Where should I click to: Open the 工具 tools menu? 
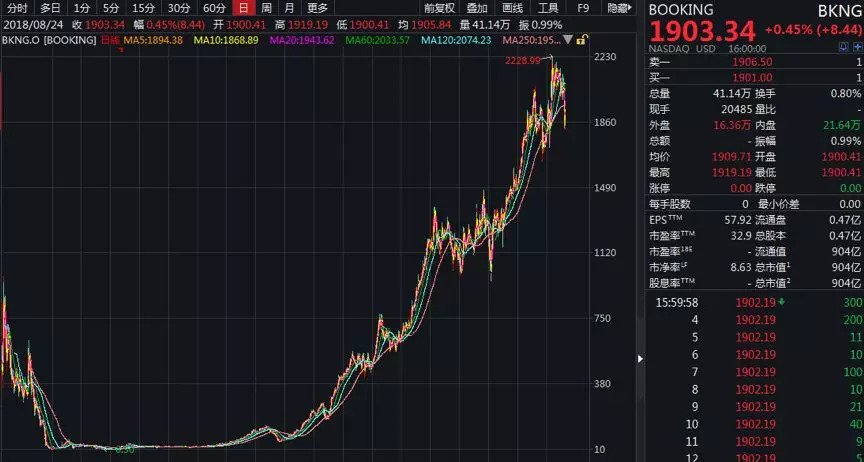pos(548,8)
